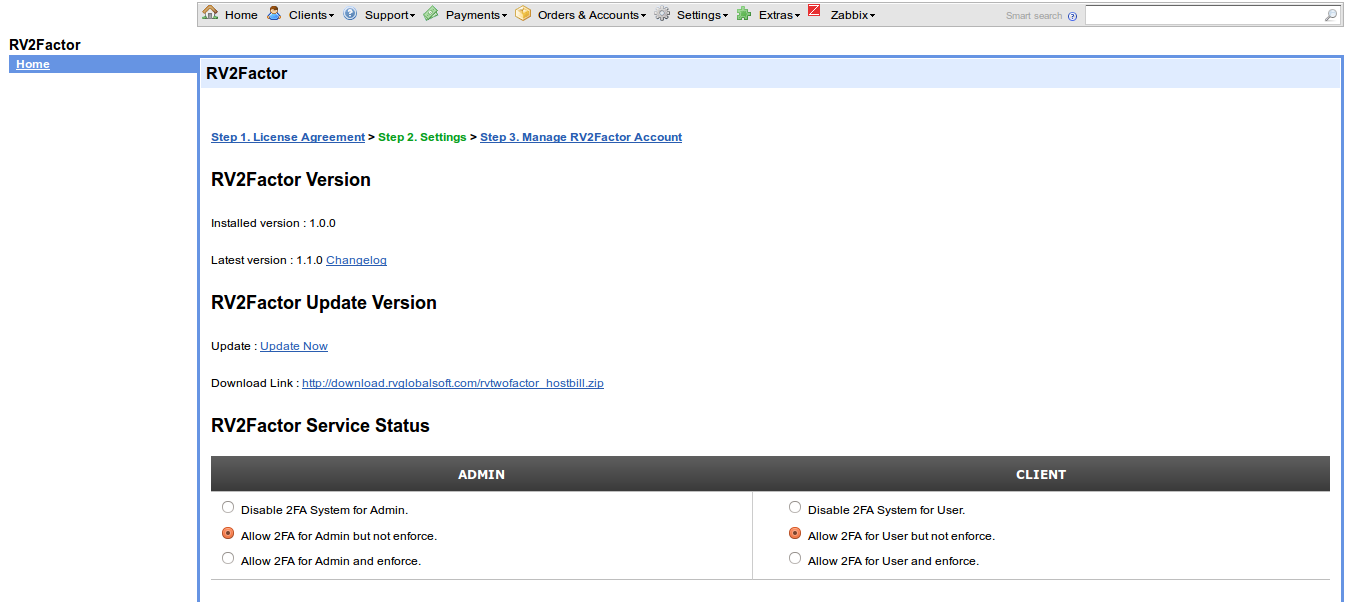
Task: Open the Orders & Accounts dropdown menu
Action: (x=592, y=15)
